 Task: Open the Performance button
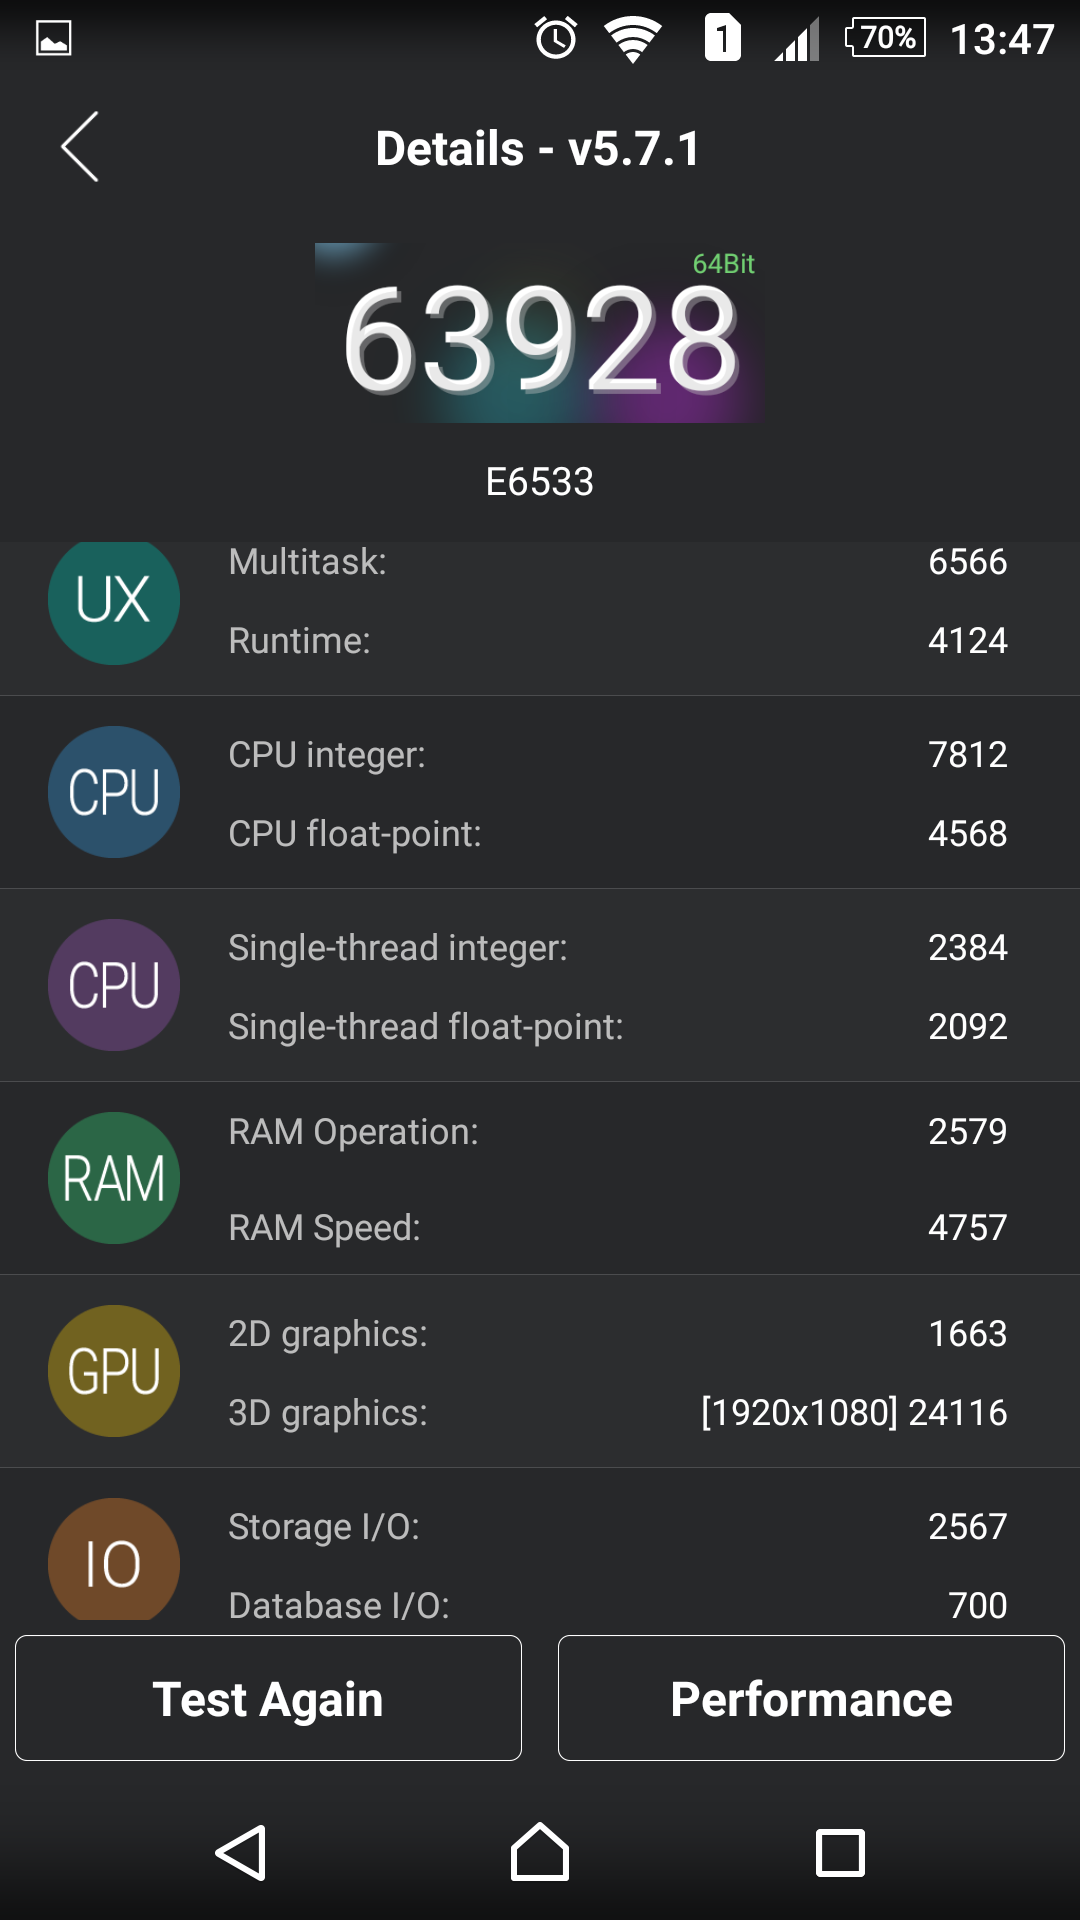811,1698
